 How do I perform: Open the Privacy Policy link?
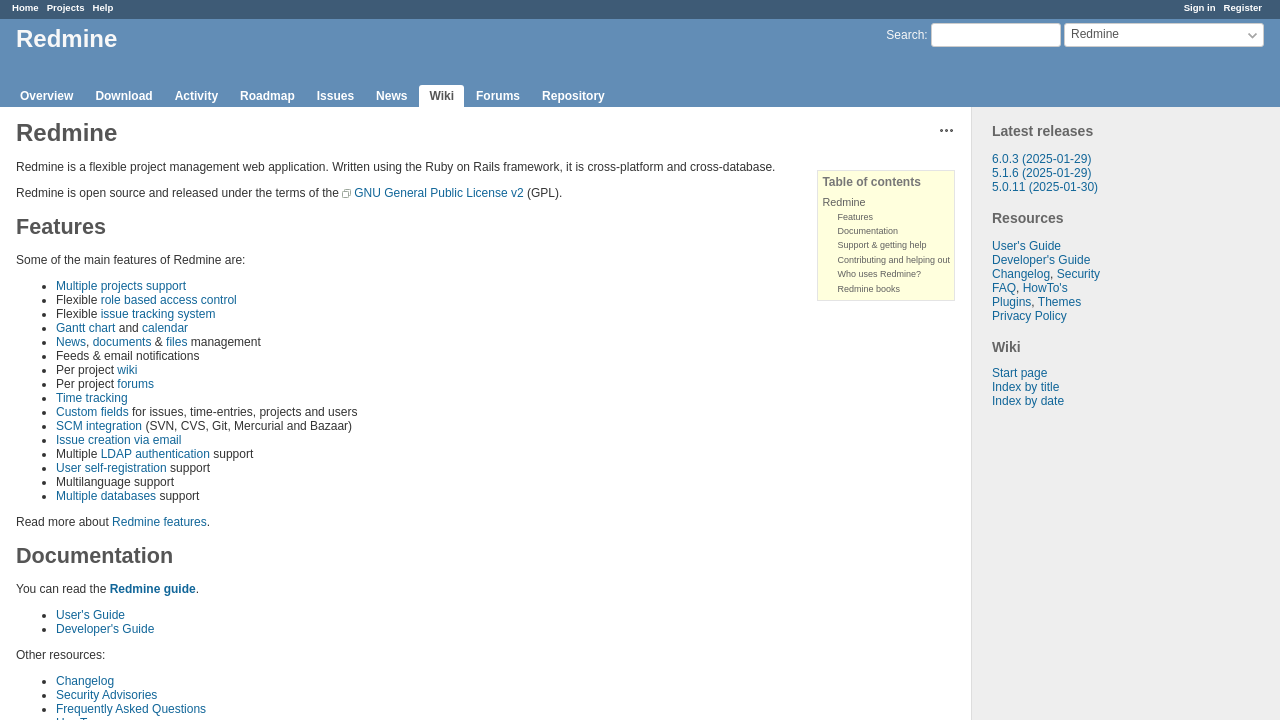tap(1029, 316)
